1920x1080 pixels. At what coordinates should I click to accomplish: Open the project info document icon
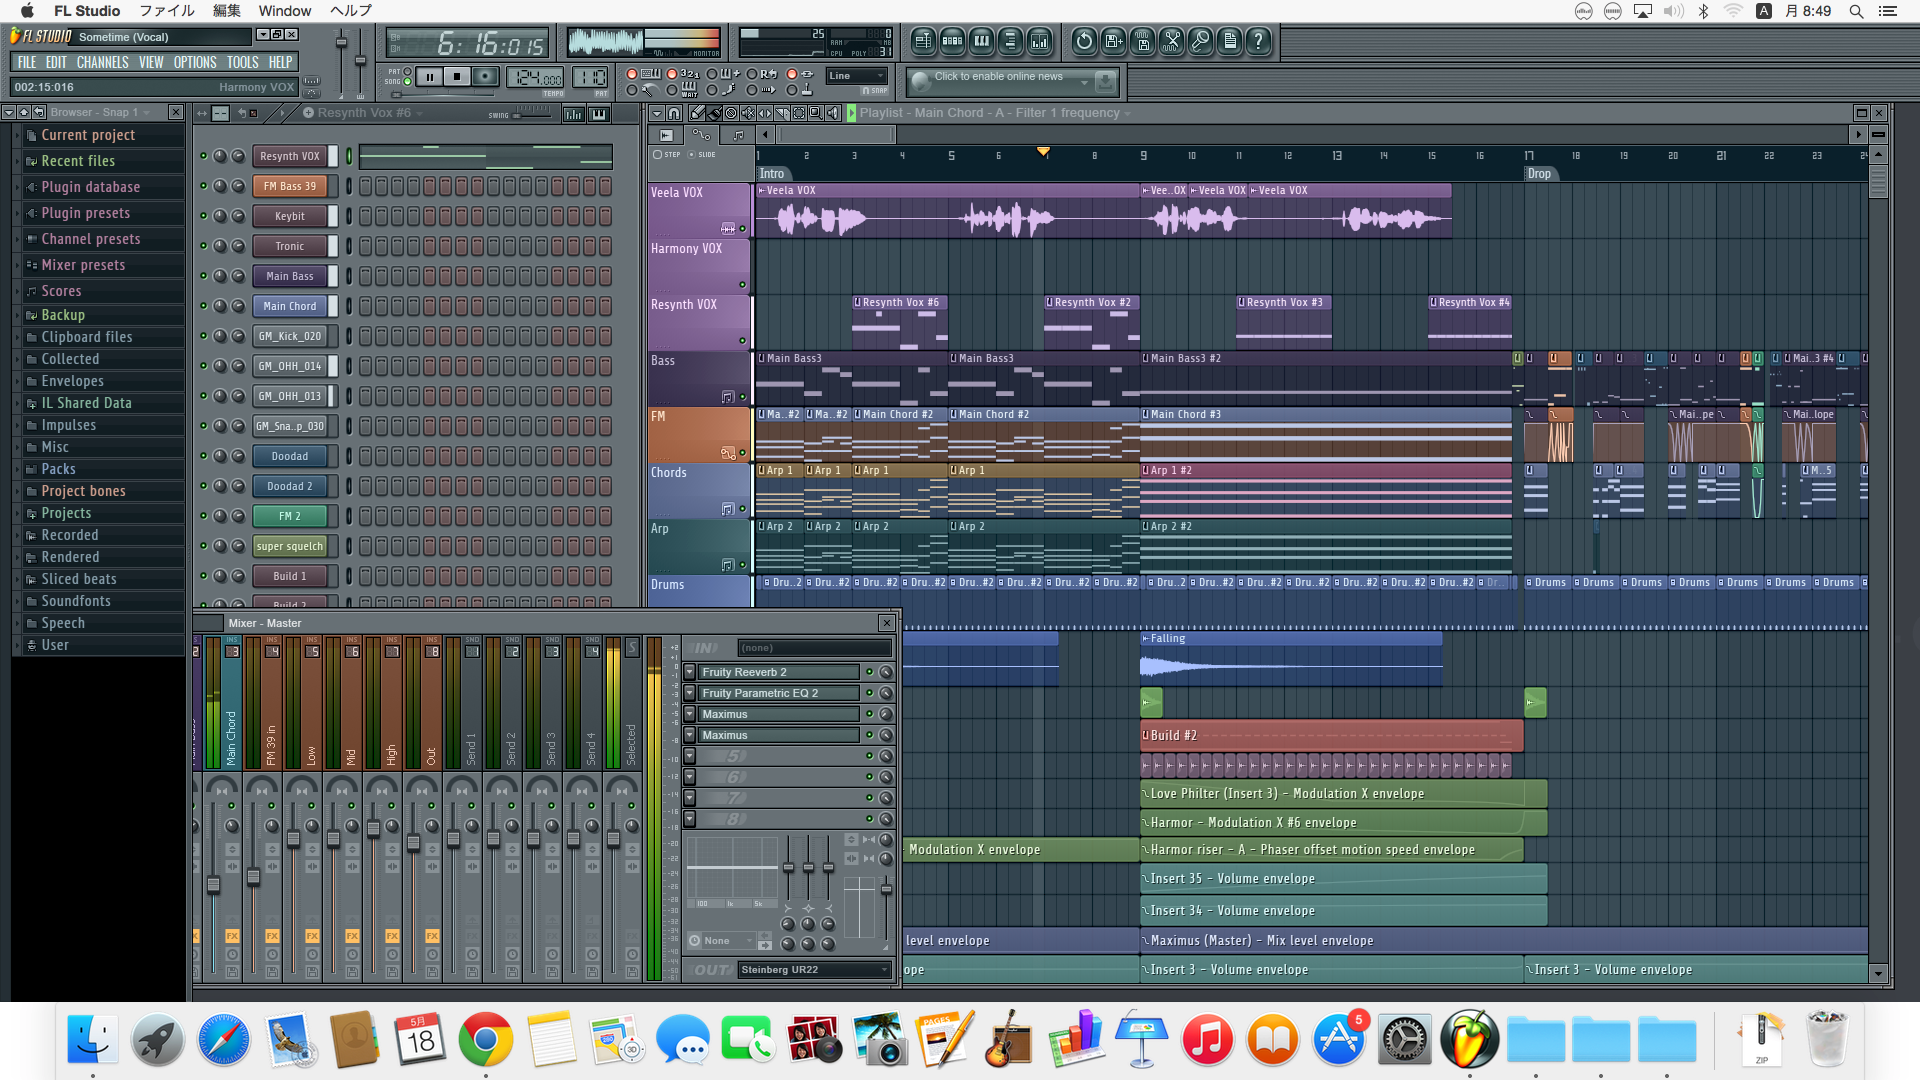(1229, 41)
